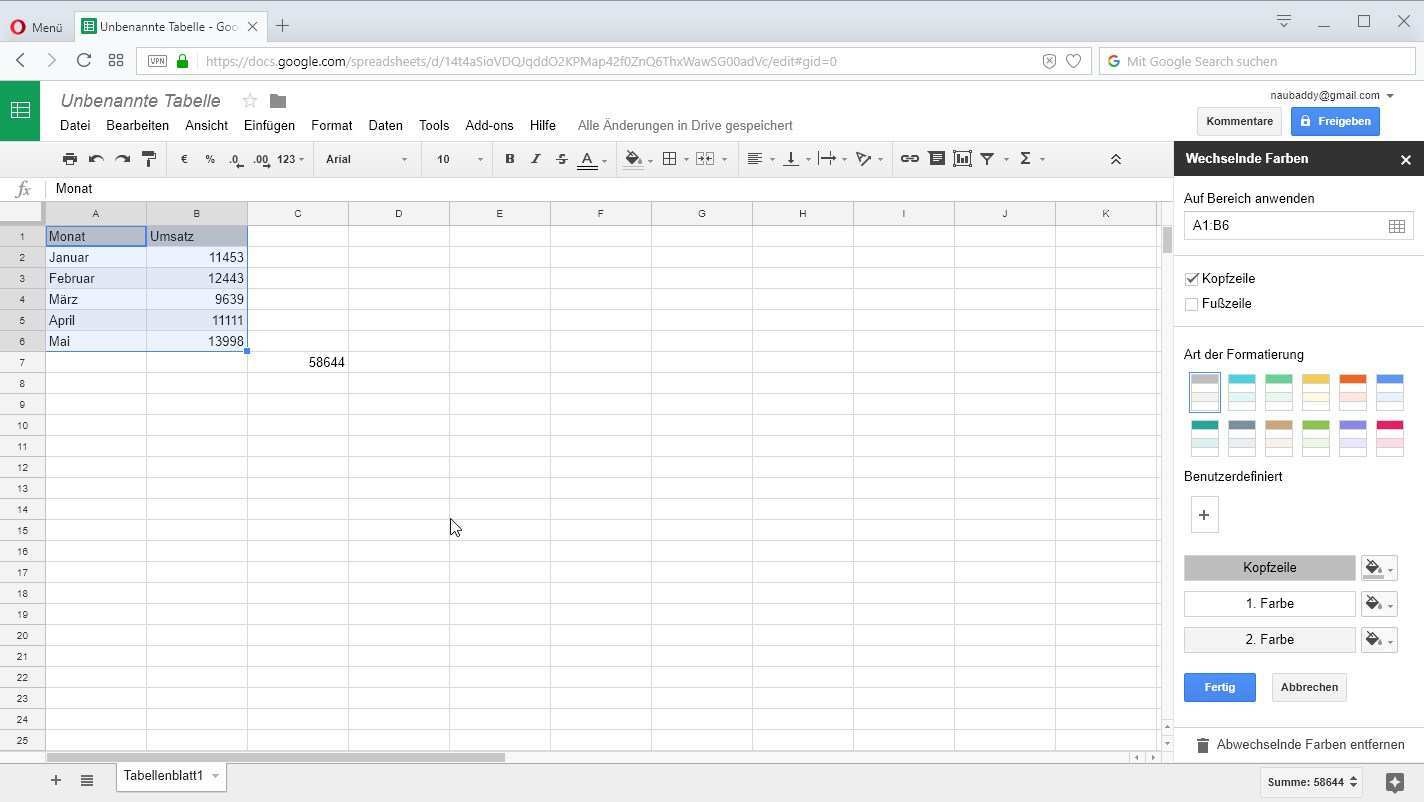Click the Fertig button

point(1219,688)
